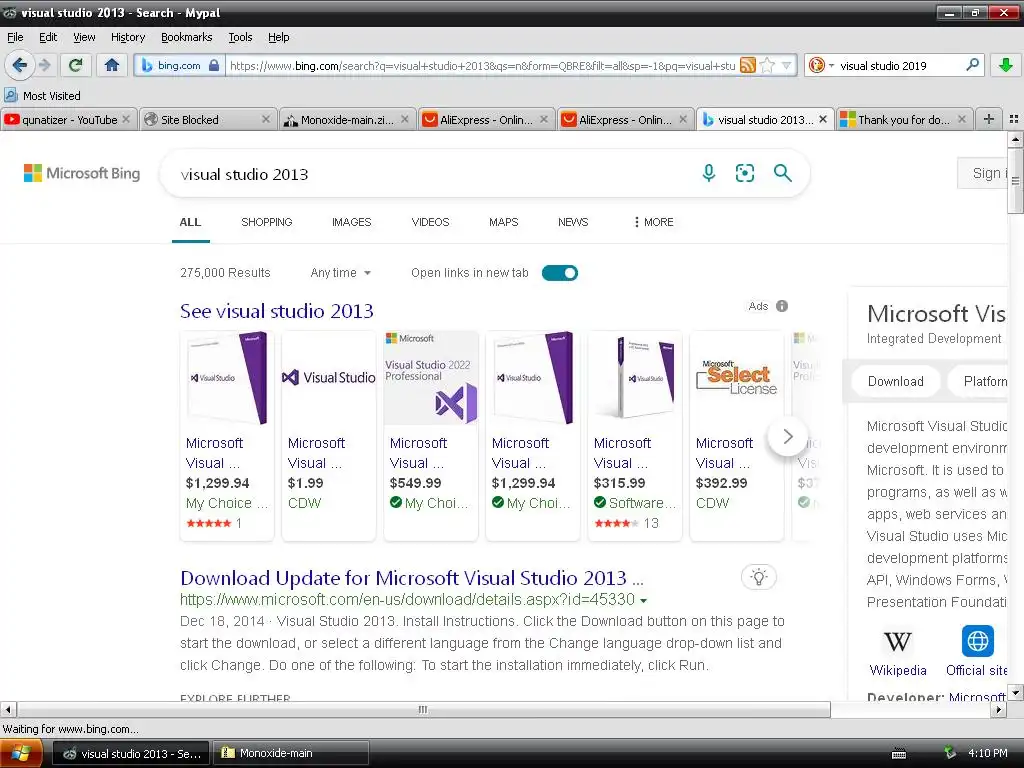Screen dimensions: 1024x768
Task: Click the forward navigation arrow
Action: (44, 65)
